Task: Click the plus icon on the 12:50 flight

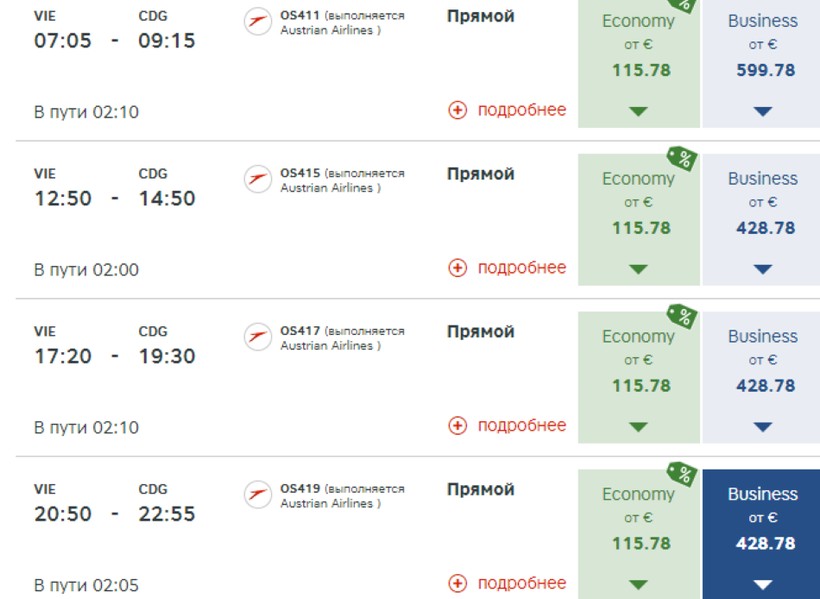Action: (458, 268)
